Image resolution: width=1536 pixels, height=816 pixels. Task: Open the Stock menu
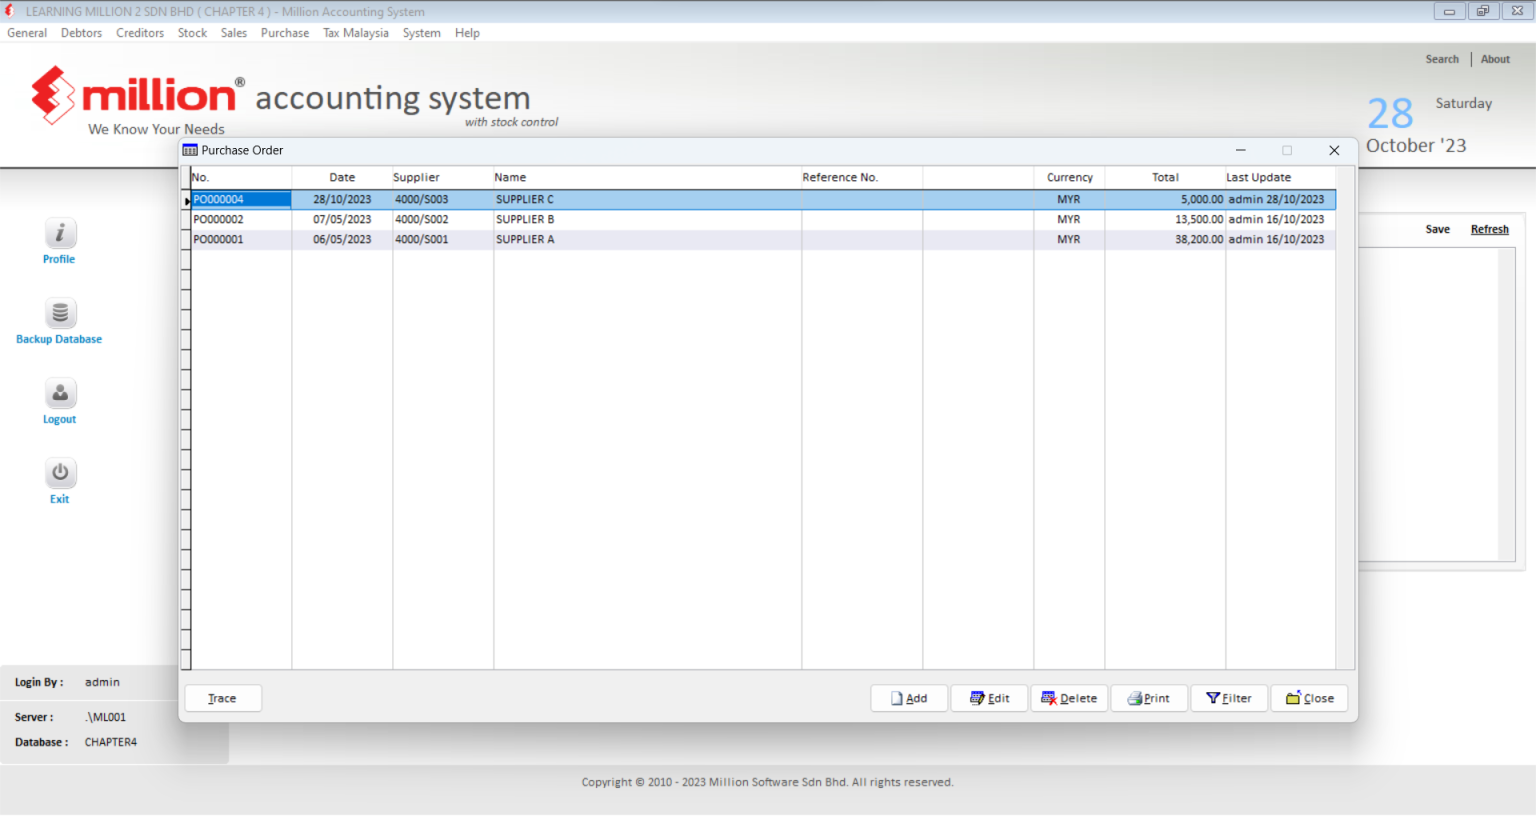point(192,33)
